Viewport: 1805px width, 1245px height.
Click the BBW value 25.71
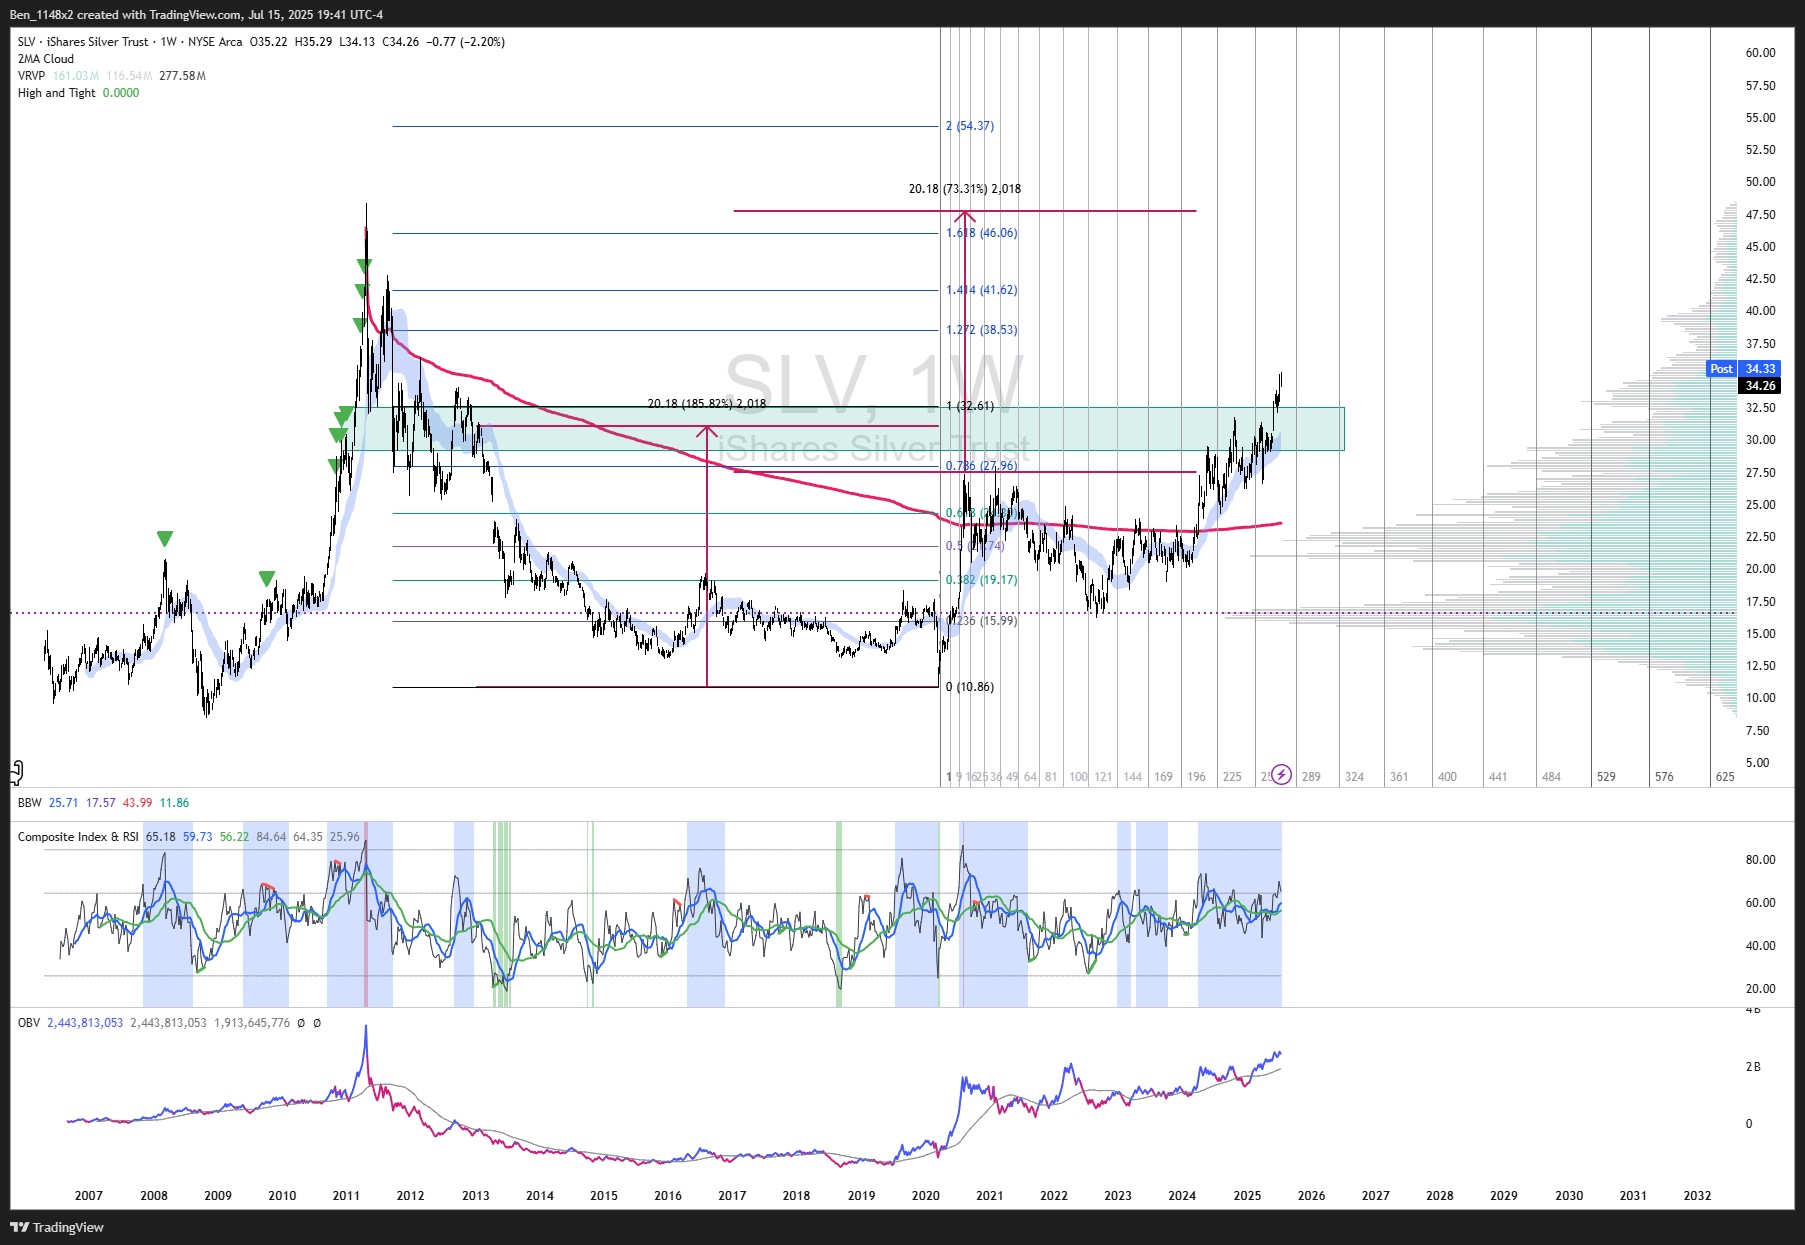point(63,803)
